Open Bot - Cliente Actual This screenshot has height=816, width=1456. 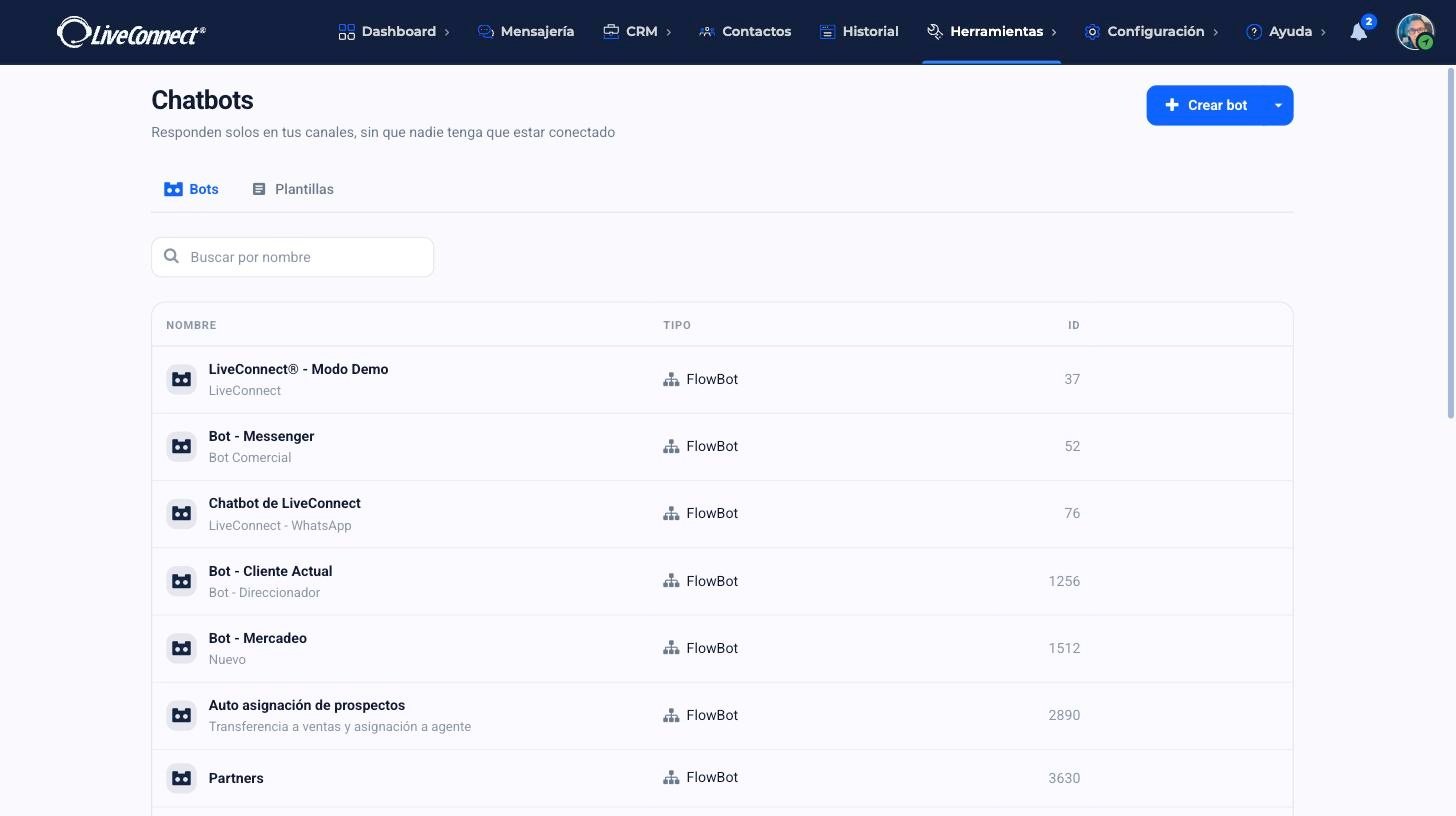270,571
